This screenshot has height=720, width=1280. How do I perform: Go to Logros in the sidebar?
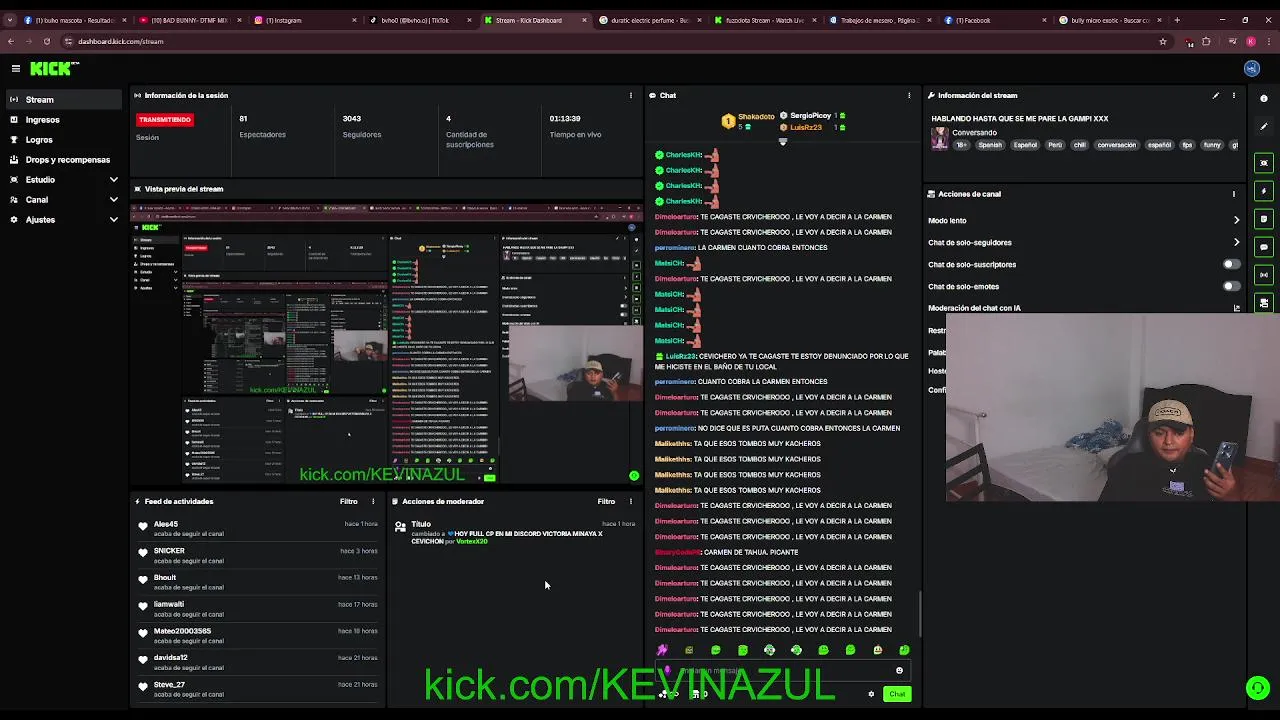tap(62, 139)
